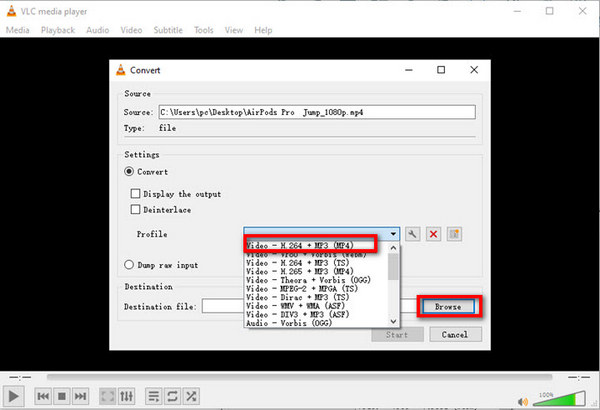Choose Video - Dirac + MP3 (TS) profile
This screenshot has width=600, height=410.
point(316,297)
